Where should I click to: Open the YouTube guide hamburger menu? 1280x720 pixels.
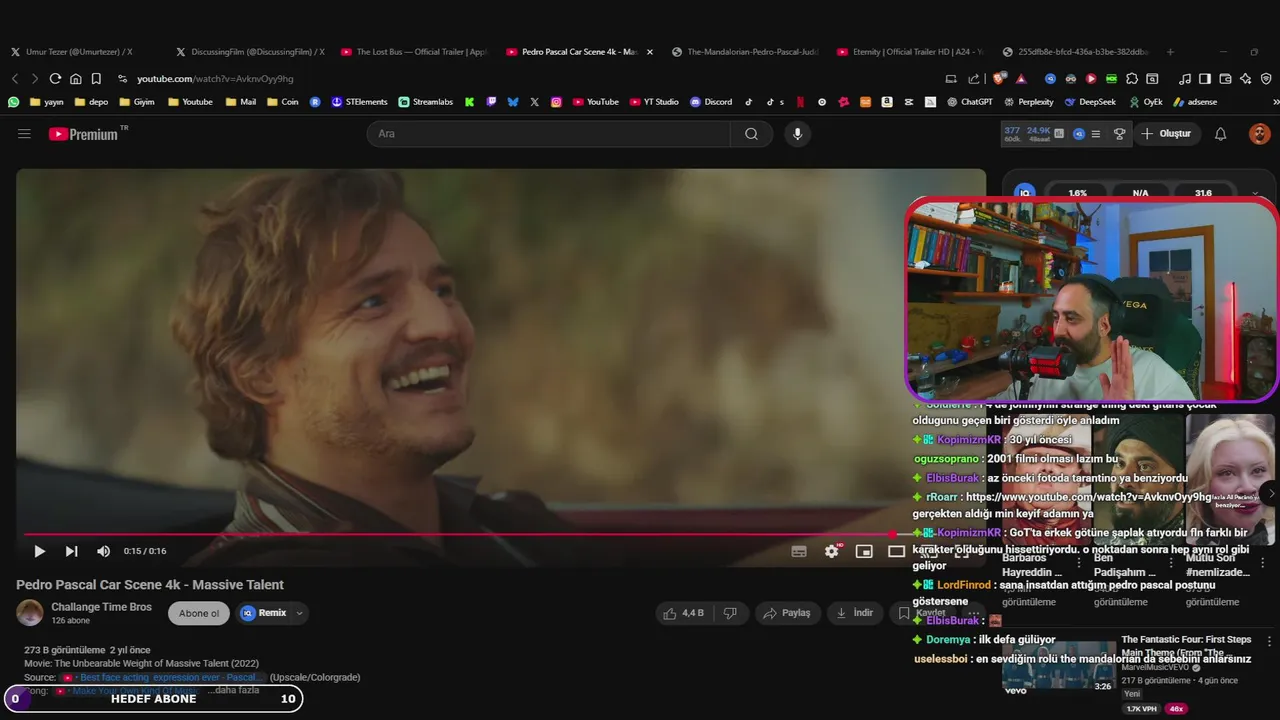point(24,134)
